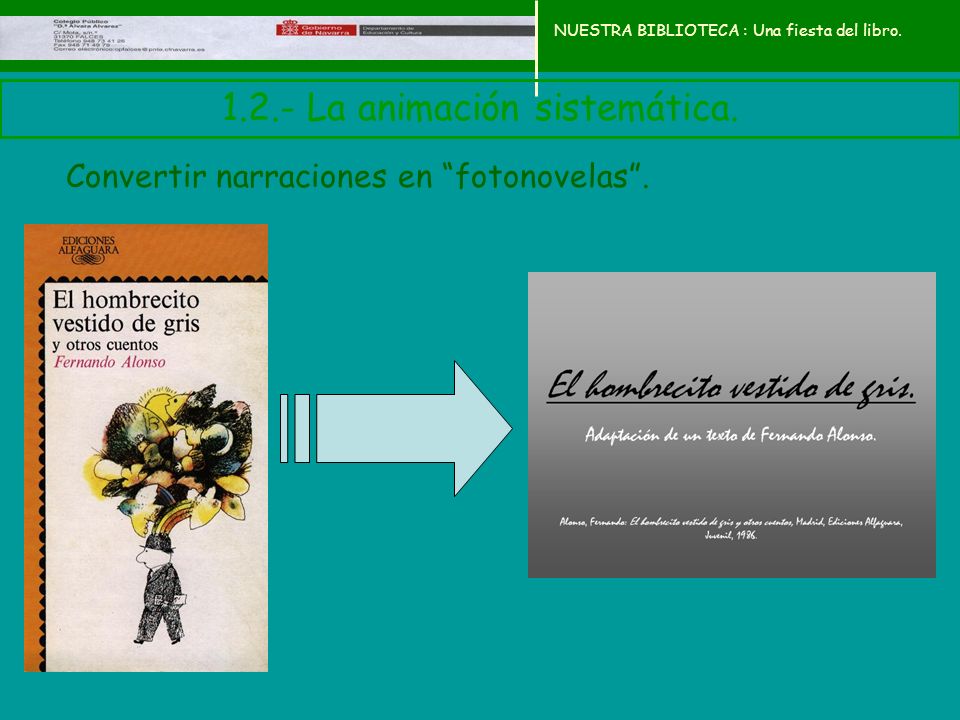Click 'NUESTRA BIBLIOTECA : Una fiesta del libro.' header

click(727, 31)
